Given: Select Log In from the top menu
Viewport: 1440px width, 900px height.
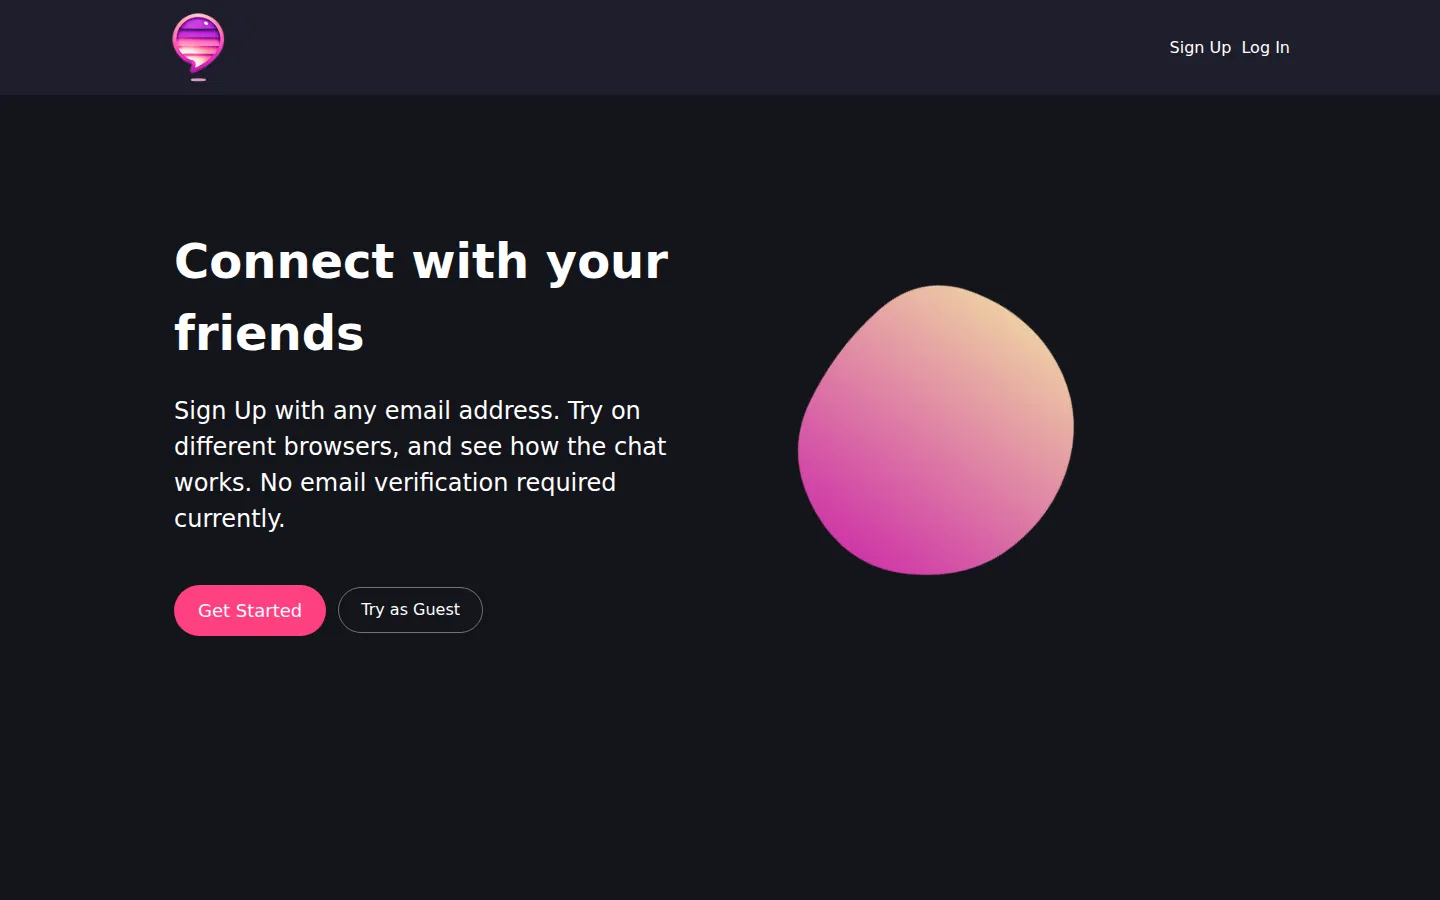Looking at the screenshot, I should point(1265,47).
